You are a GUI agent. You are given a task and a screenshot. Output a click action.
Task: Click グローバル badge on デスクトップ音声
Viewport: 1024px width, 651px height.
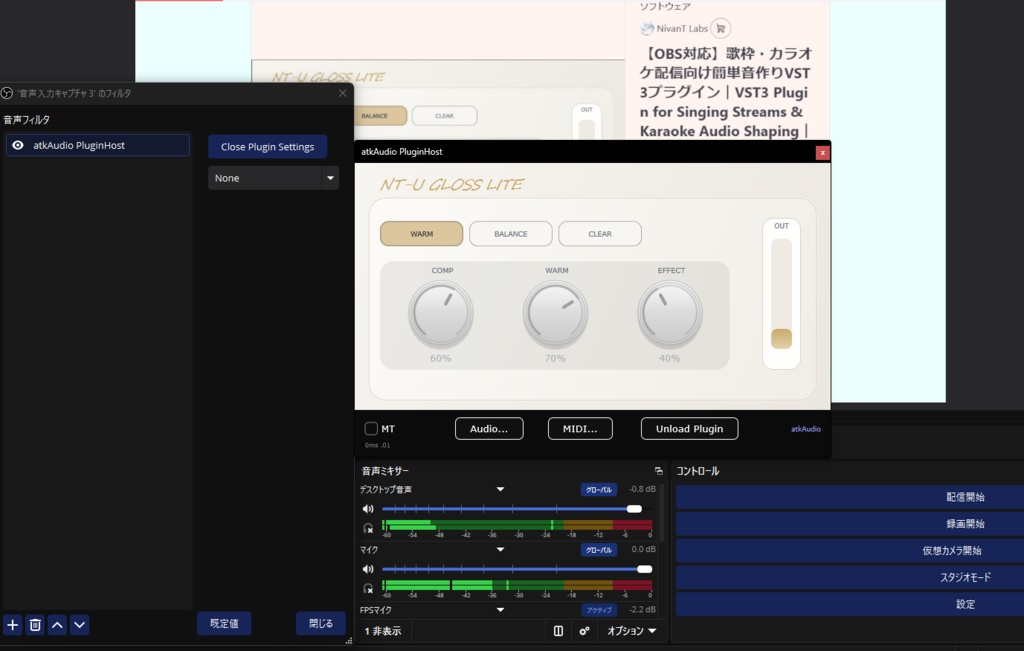coord(599,490)
